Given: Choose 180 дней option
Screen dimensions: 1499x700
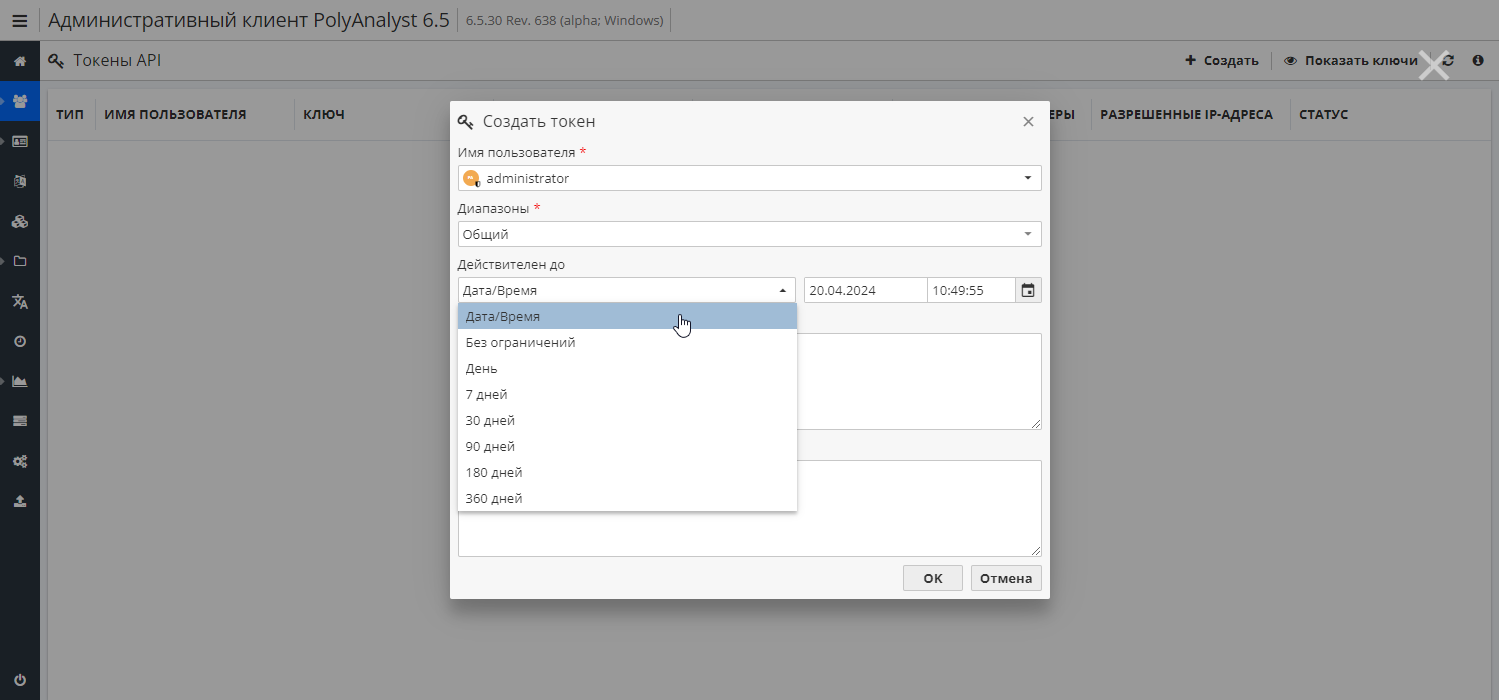Looking at the screenshot, I should pos(627,472).
